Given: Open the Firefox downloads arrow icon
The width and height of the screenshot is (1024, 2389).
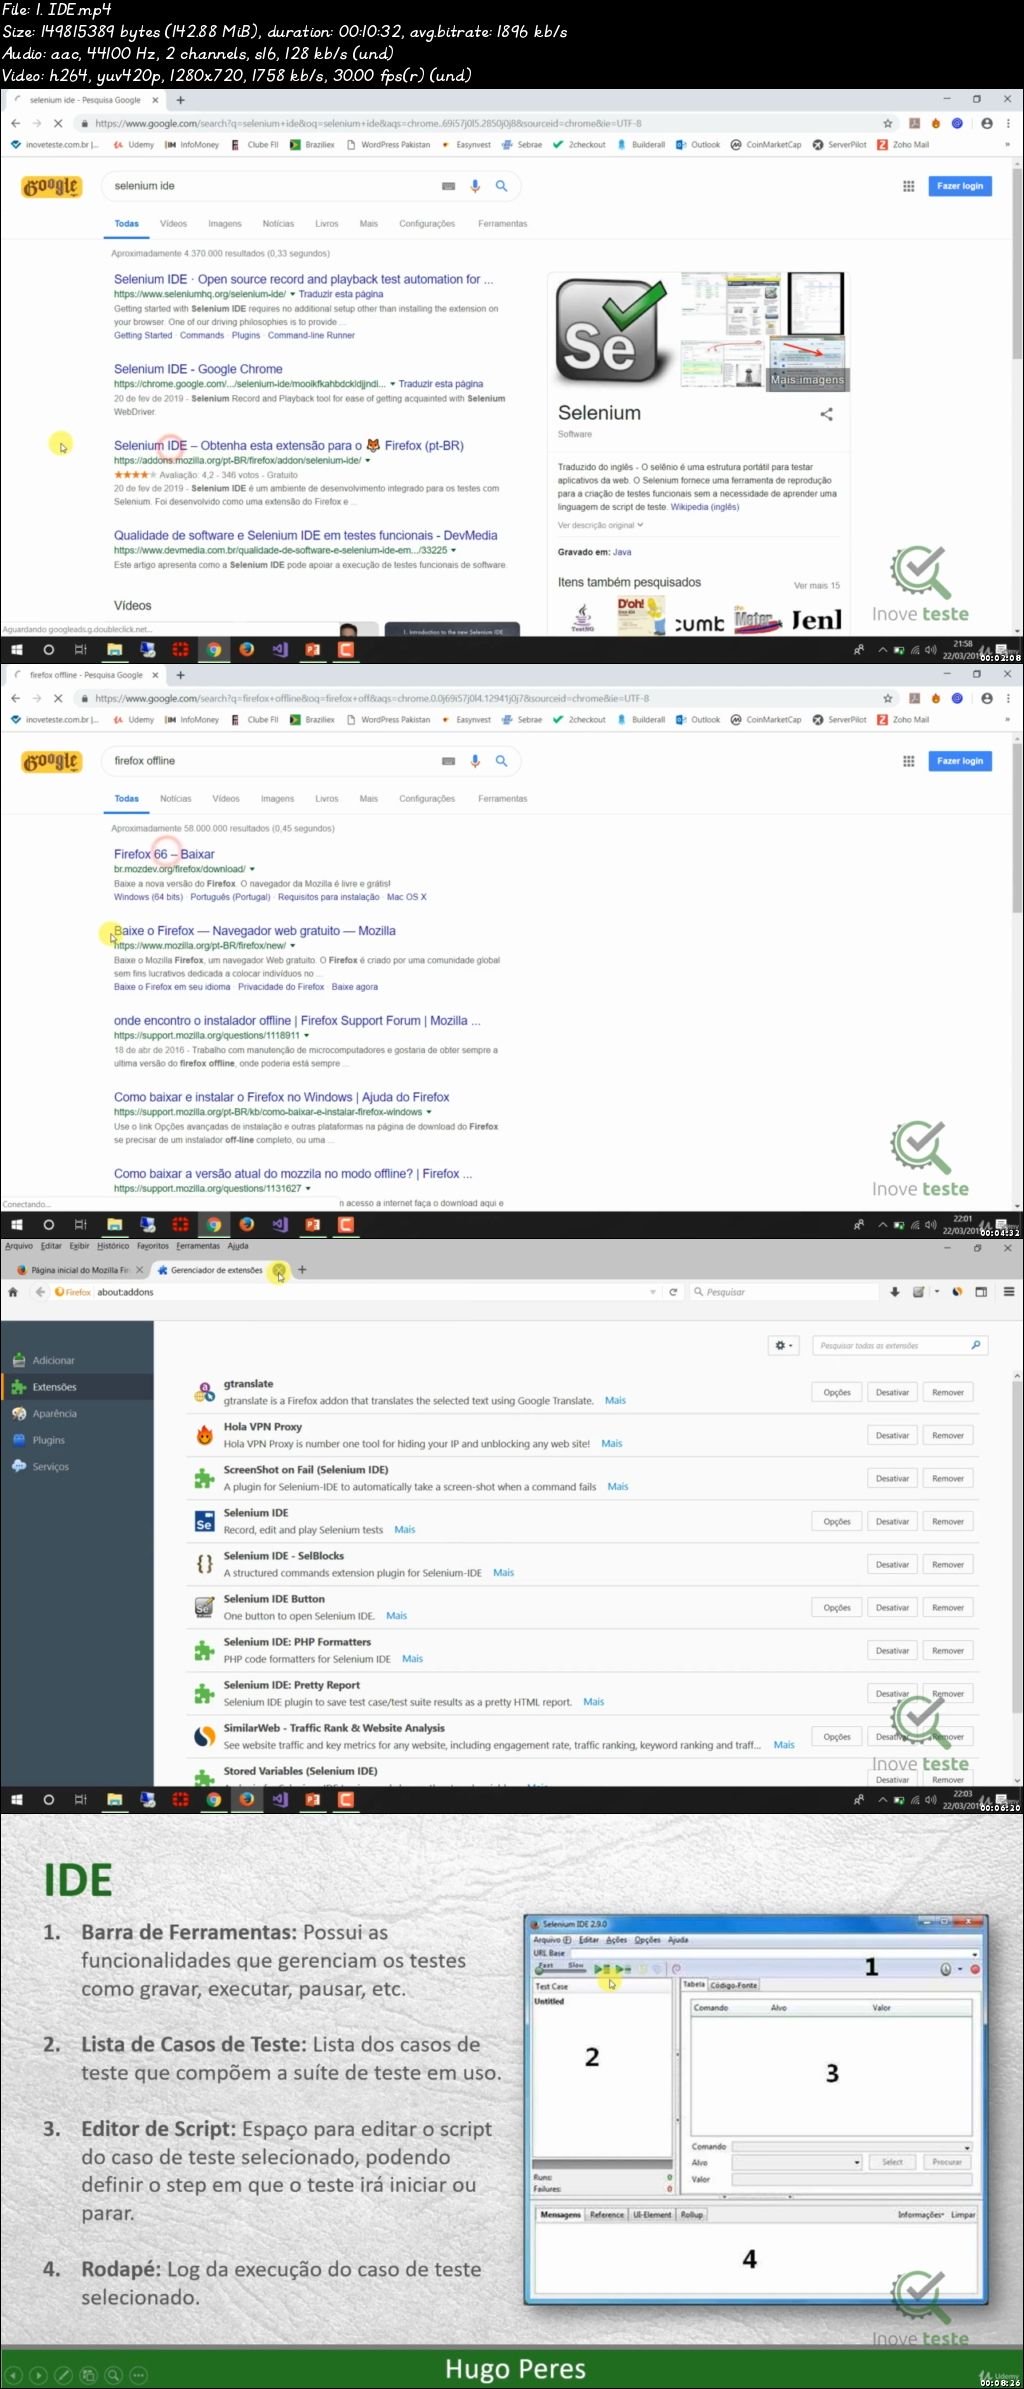Looking at the screenshot, I should click(x=895, y=1292).
